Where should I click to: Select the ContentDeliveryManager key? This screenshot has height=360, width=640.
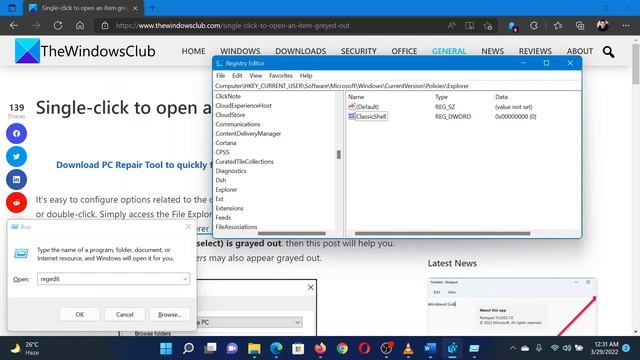coord(248,133)
